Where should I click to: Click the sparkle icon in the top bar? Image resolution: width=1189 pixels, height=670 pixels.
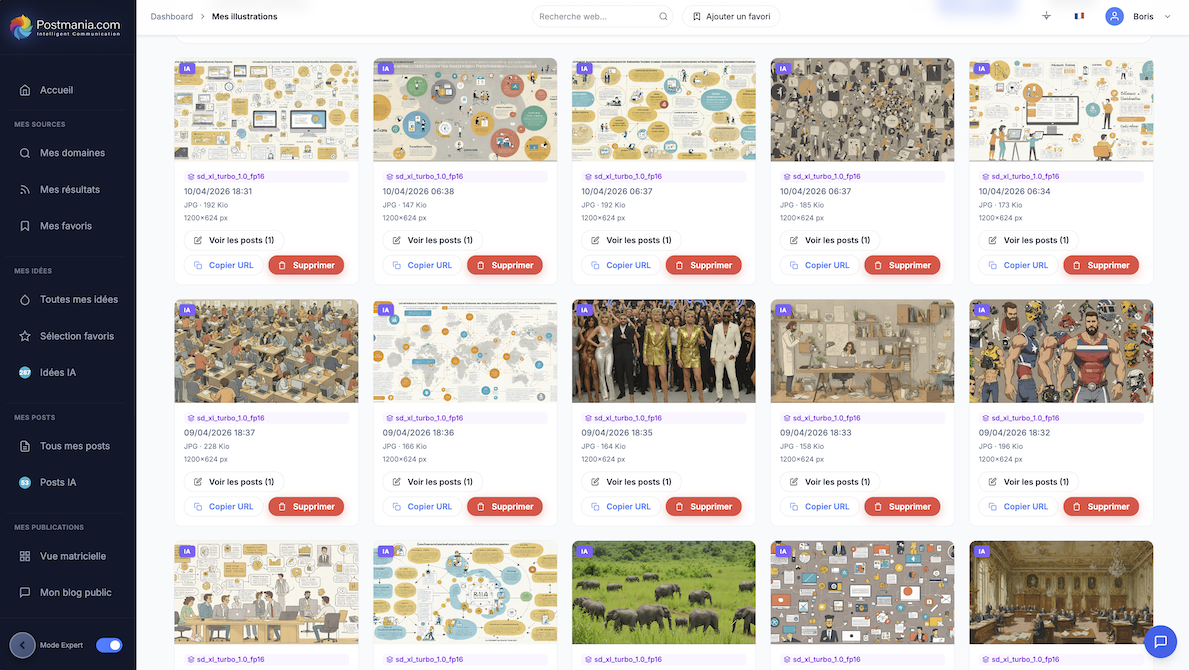click(x=1046, y=16)
